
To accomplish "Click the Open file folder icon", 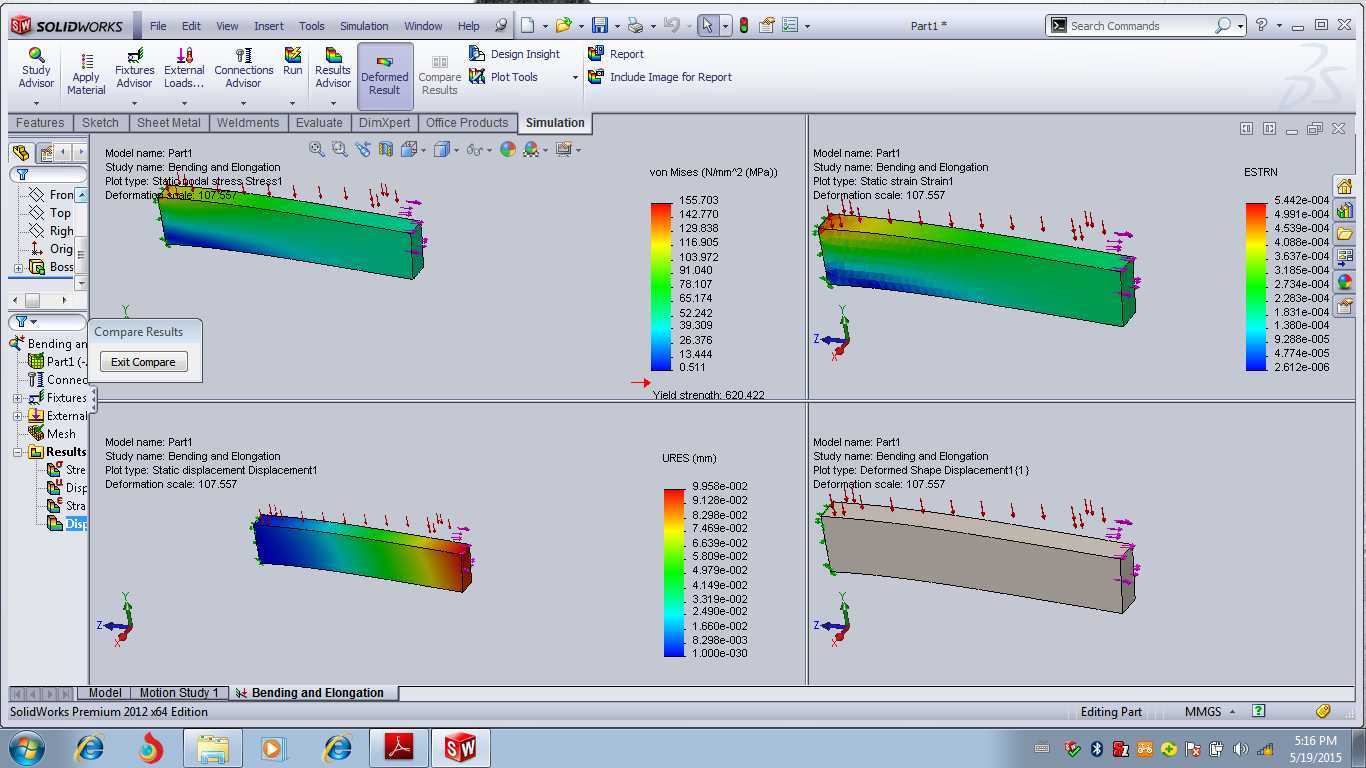I will 564,26.
